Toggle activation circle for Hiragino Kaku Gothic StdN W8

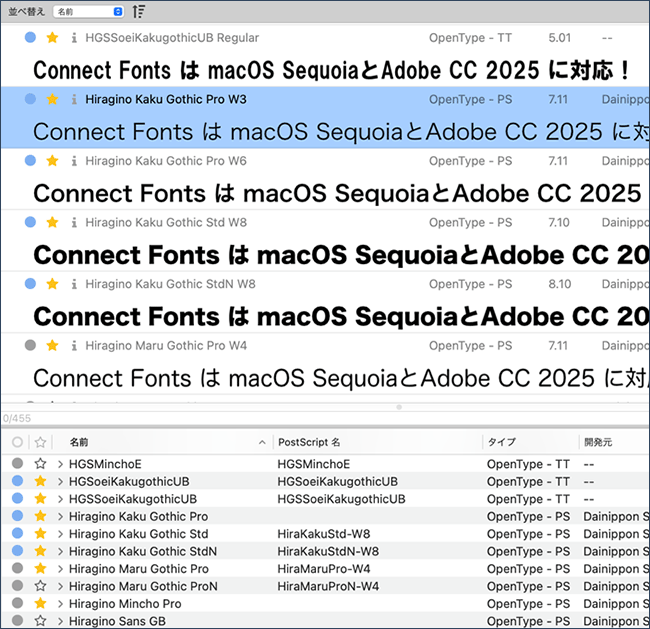pos(30,284)
